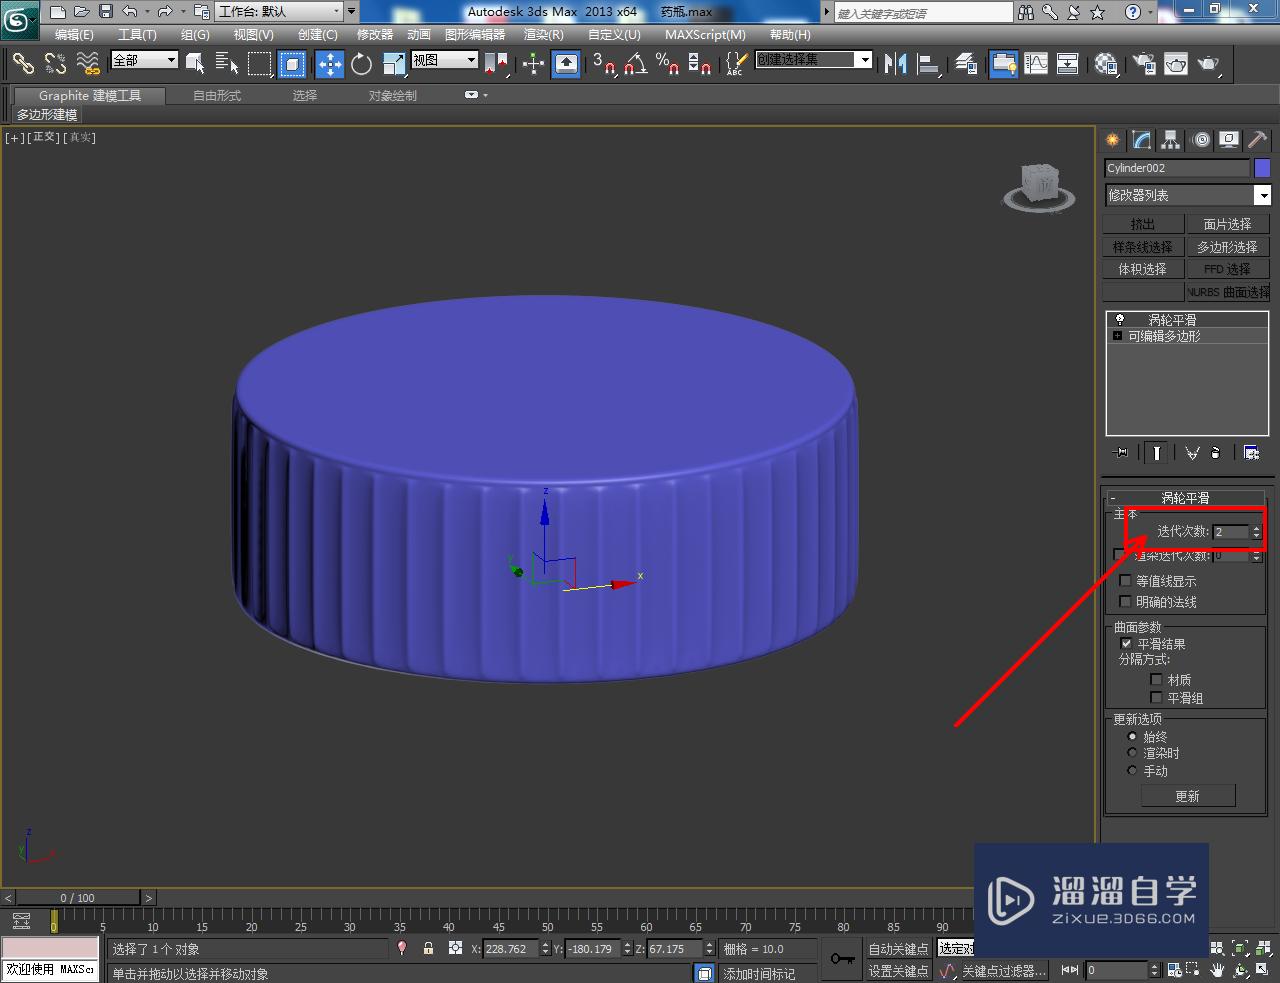This screenshot has width=1280, height=983.
Task: Enable the 平滑组 separate-by checkbox
Action: (x=1156, y=698)
